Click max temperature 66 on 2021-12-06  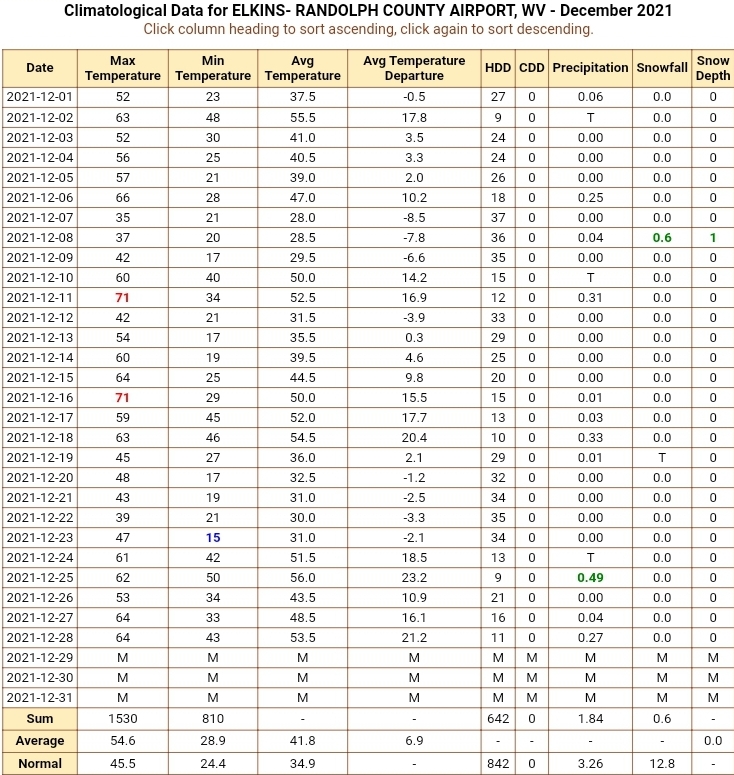coord(123,198)
